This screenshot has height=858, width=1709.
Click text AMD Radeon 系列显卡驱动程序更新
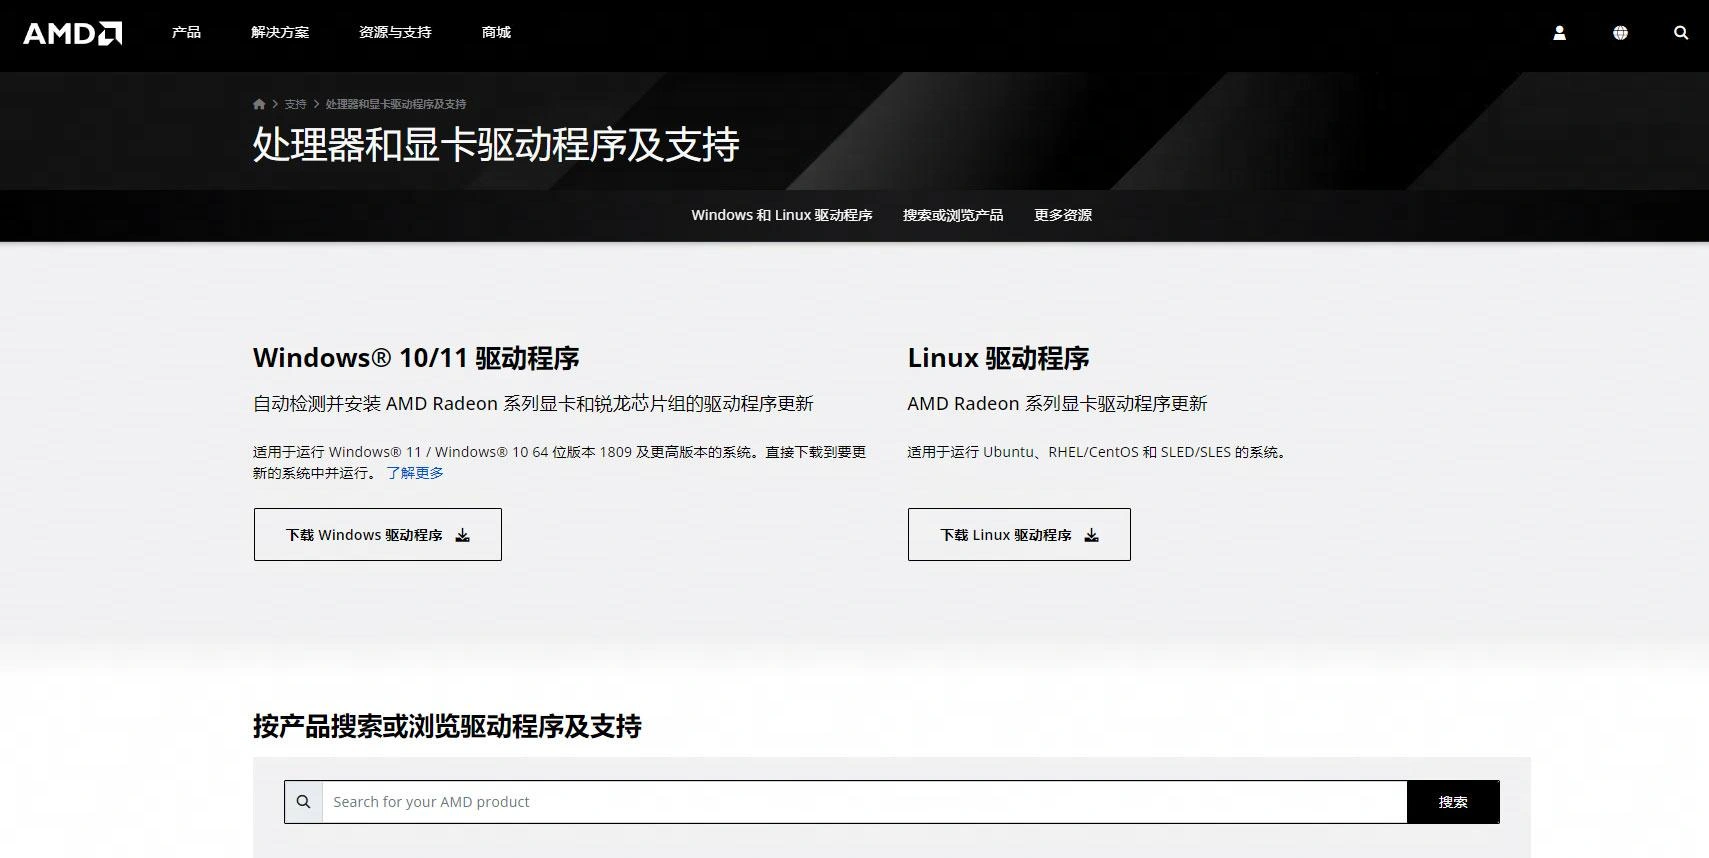(1057, 404)
